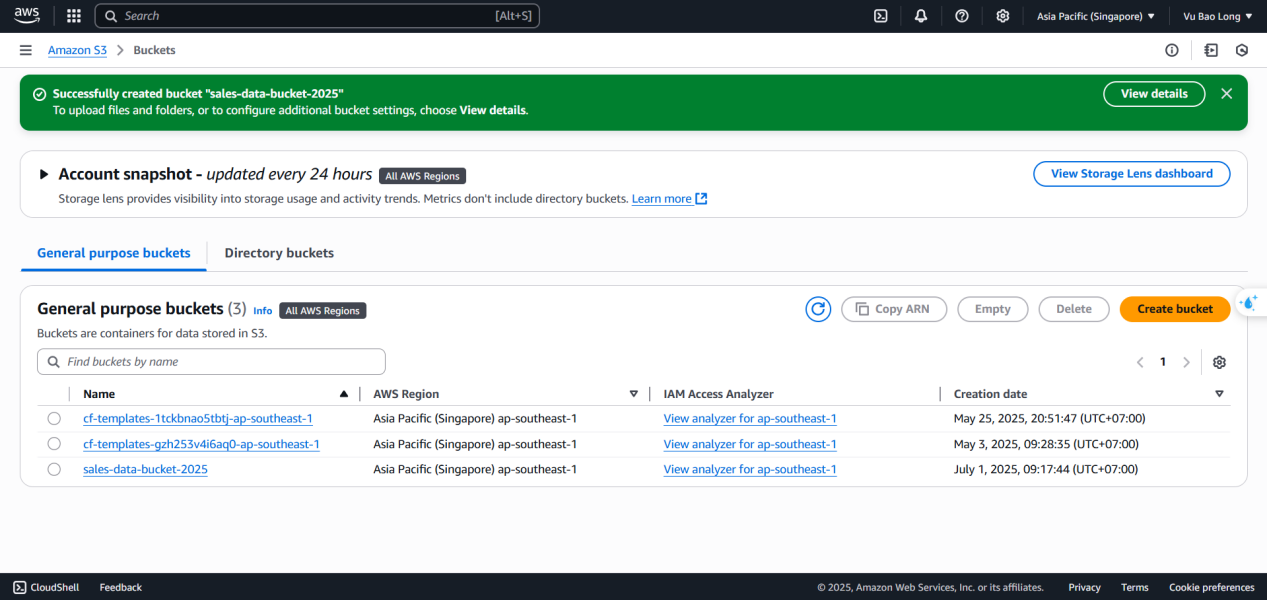This screenshot has width=1267, height=600.
Task: Click the Find buckets by name field
Action: coord(211,362)
